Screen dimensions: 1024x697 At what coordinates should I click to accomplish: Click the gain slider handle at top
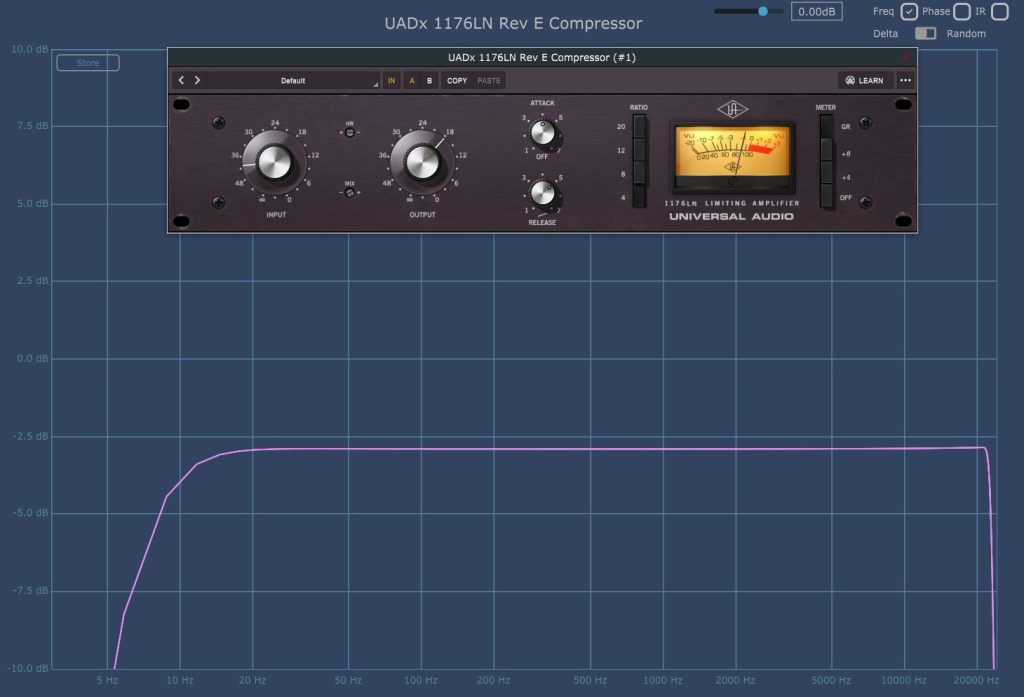click(x=763, y=11)
